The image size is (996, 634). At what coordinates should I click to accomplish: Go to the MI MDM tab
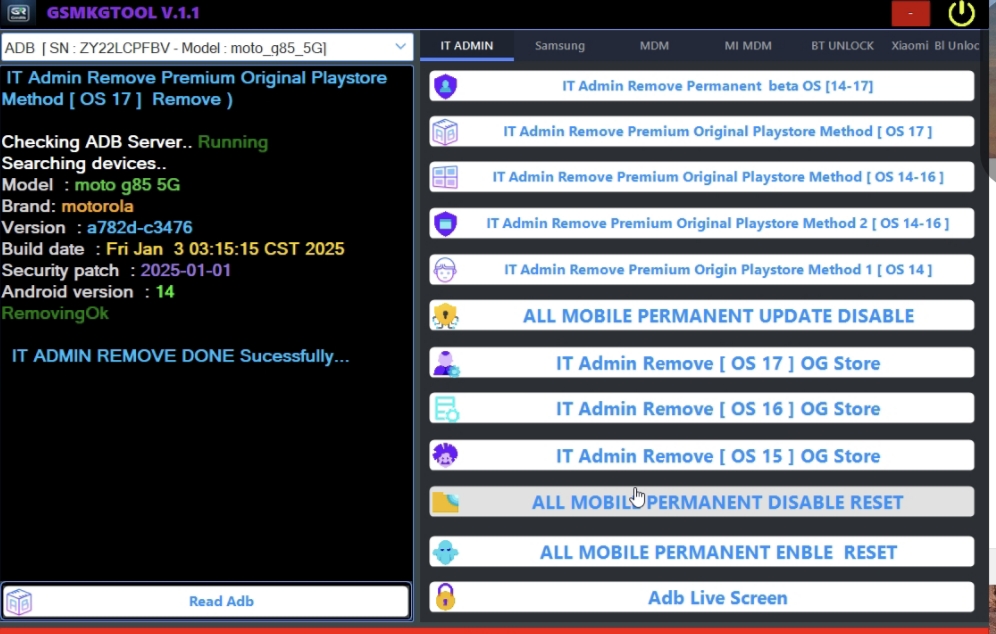pos(748,46)
